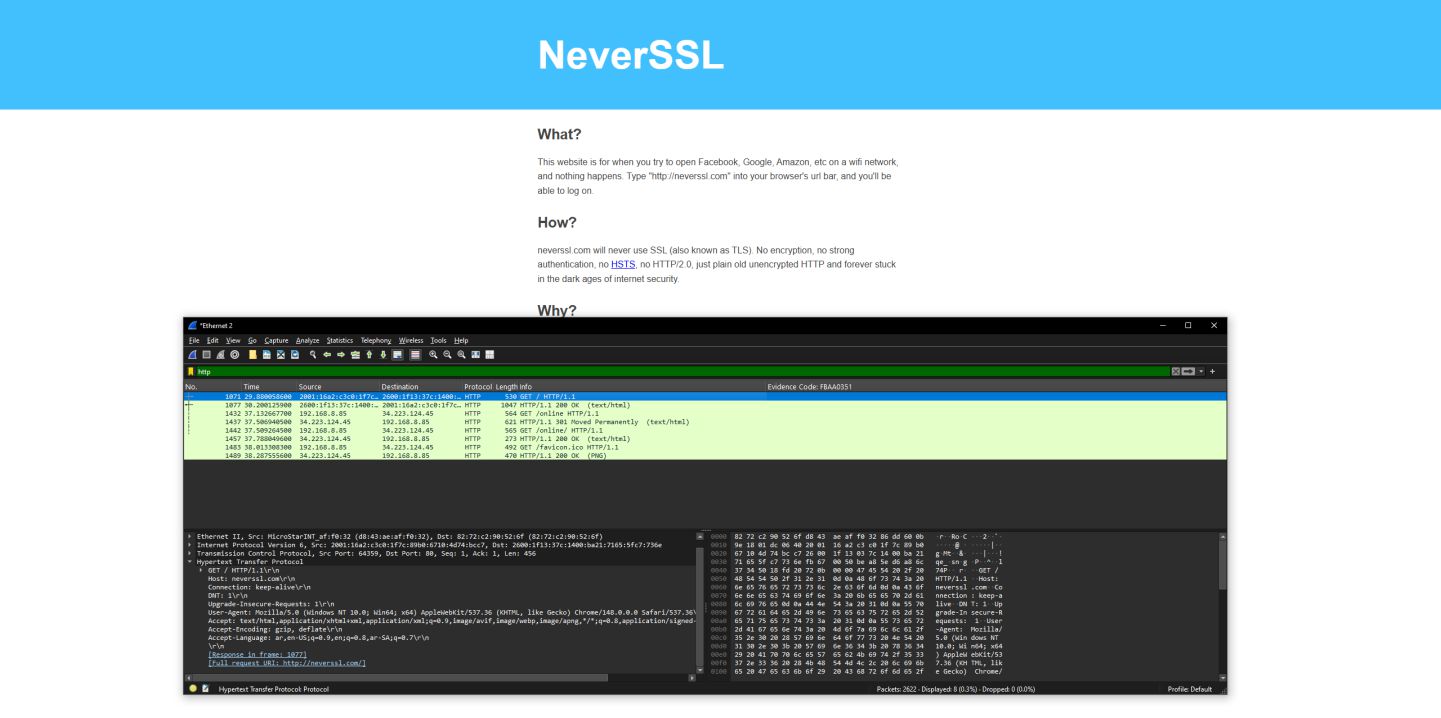Screen dimensions: 1441x718
Task: Open the Tools menu
Action: pos(438,341)
